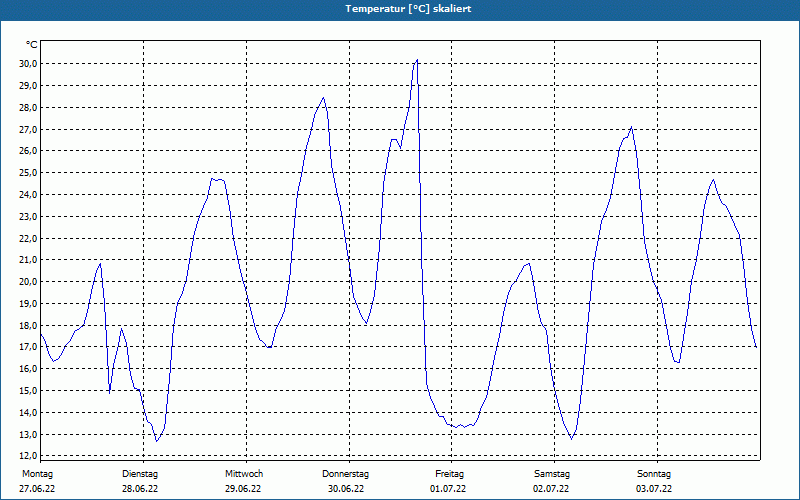Click the Samstag day label
Screen dimensions: 800x500
click(x=552, y=474)
